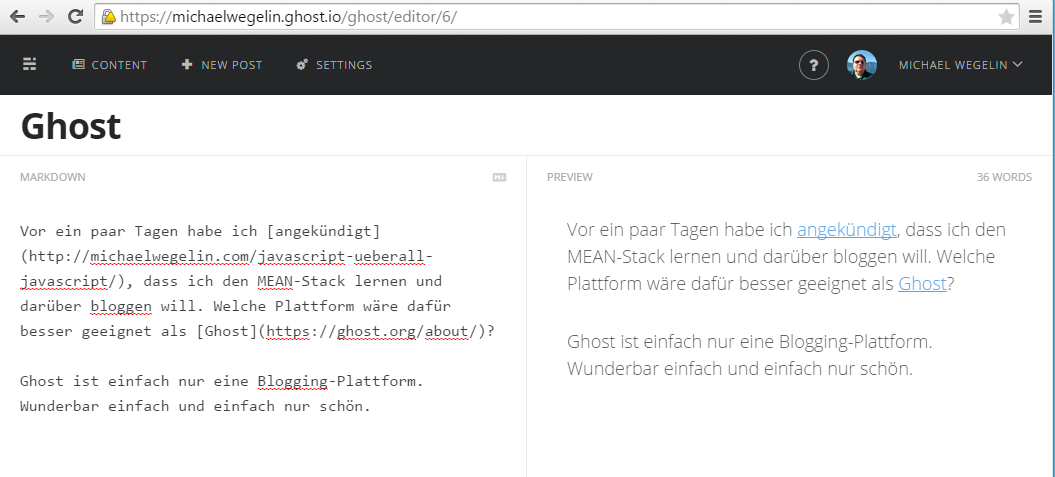The image size is (1055, 477).
Task: Open the Settings page
Action: point(334,65)
